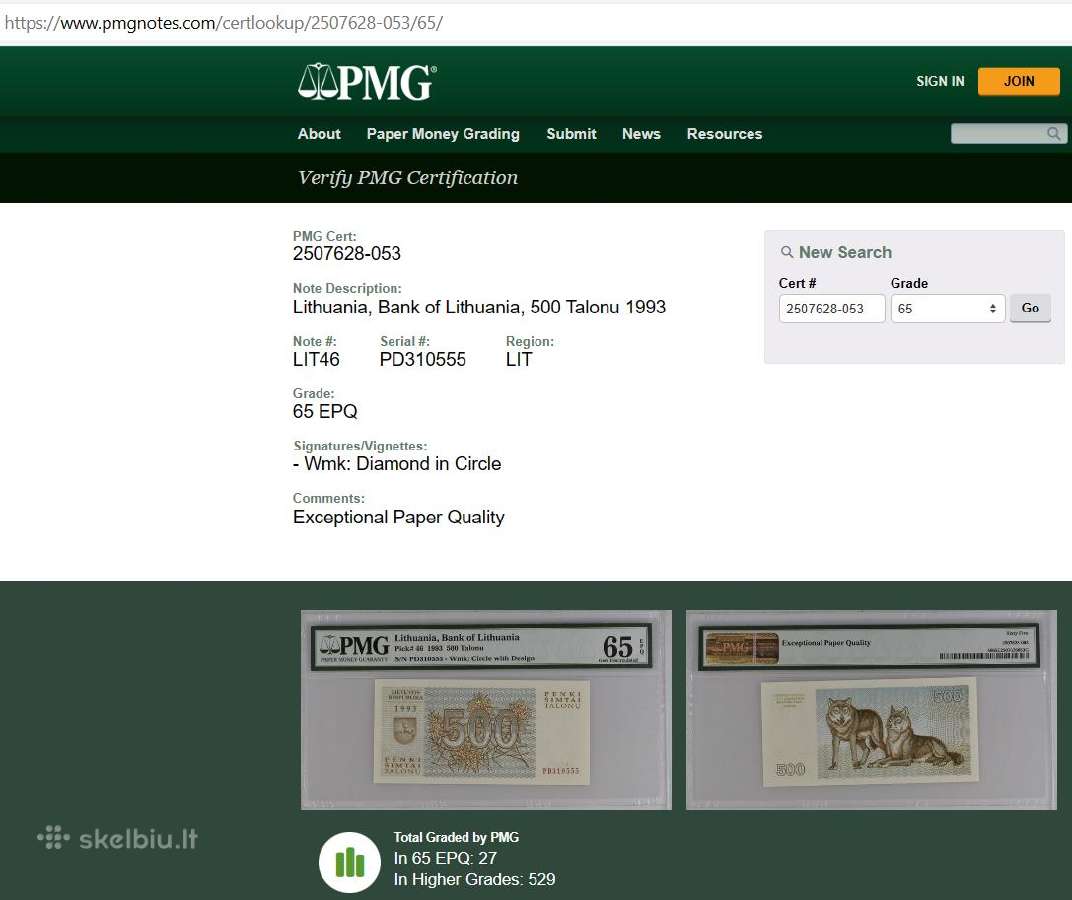The height and width of the screenshot is (900, 1072).
Task: Click the Cert # input field
Action: (x=832, y=308)
